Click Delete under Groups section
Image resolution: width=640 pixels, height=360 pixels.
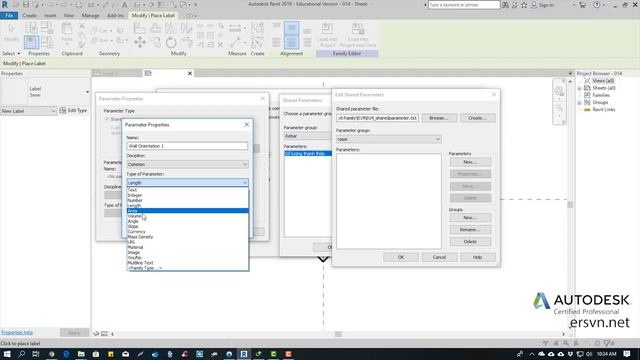[470, 242]
